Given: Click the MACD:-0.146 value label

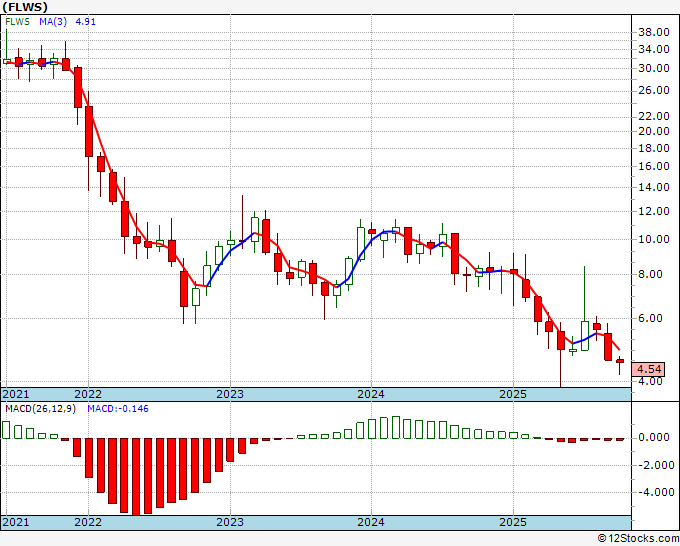Looking at the screenshot, I should pos(118,409).
